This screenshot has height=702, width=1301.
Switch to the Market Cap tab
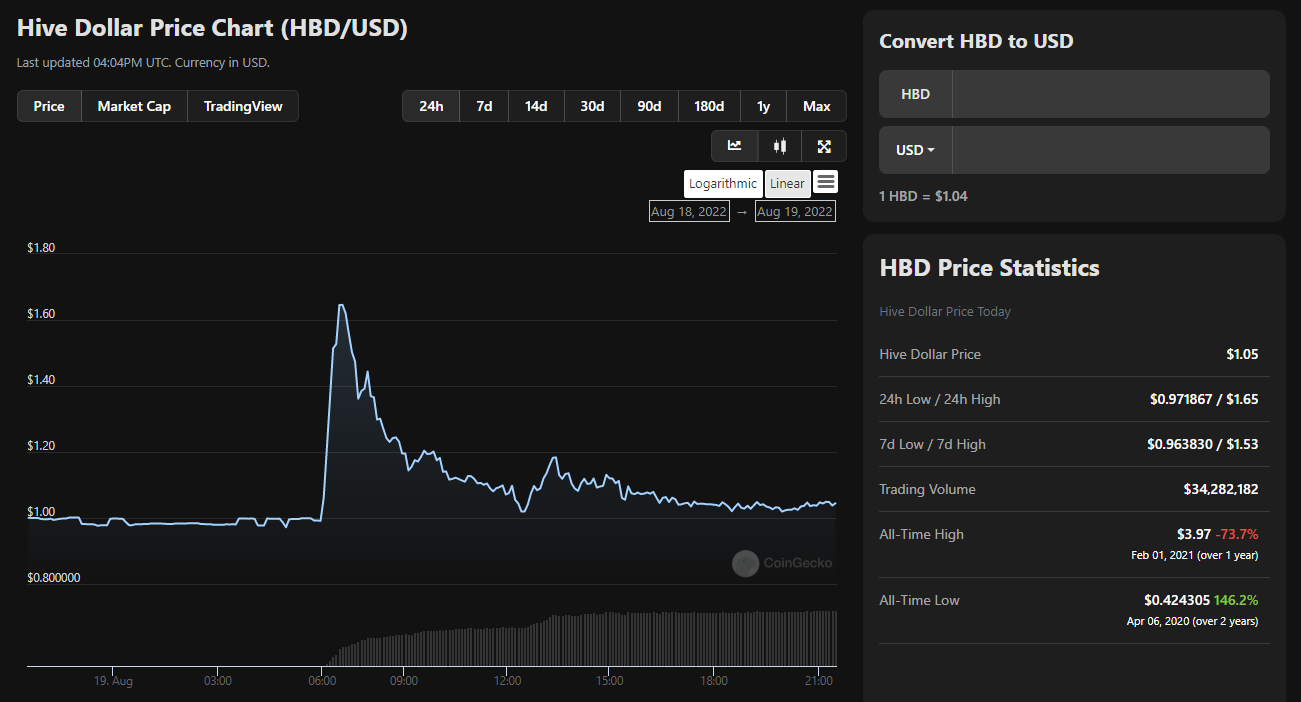pyautogui.click(x=134, y=106)
